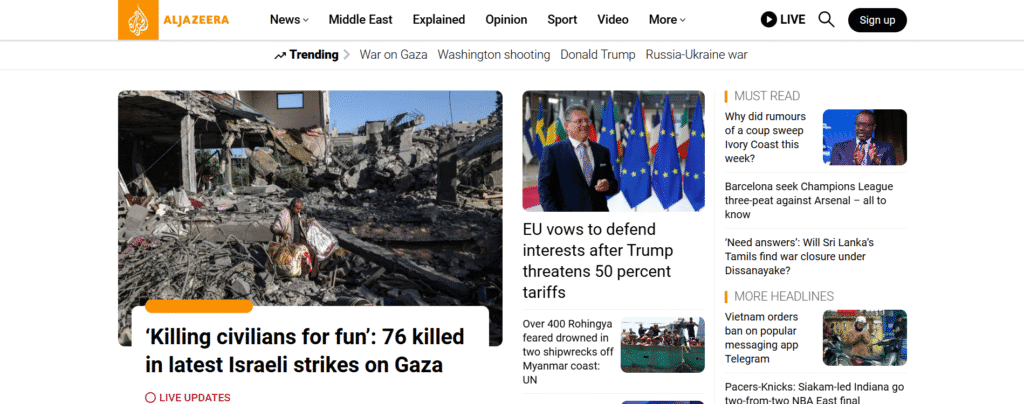Click the Sign up button
Screen dimensions: 1024x404
[877, 20]
